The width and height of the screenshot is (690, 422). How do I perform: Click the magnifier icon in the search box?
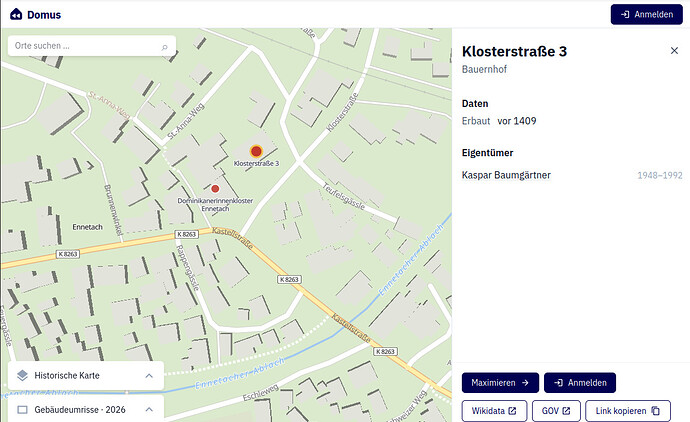tap(165, 47)
